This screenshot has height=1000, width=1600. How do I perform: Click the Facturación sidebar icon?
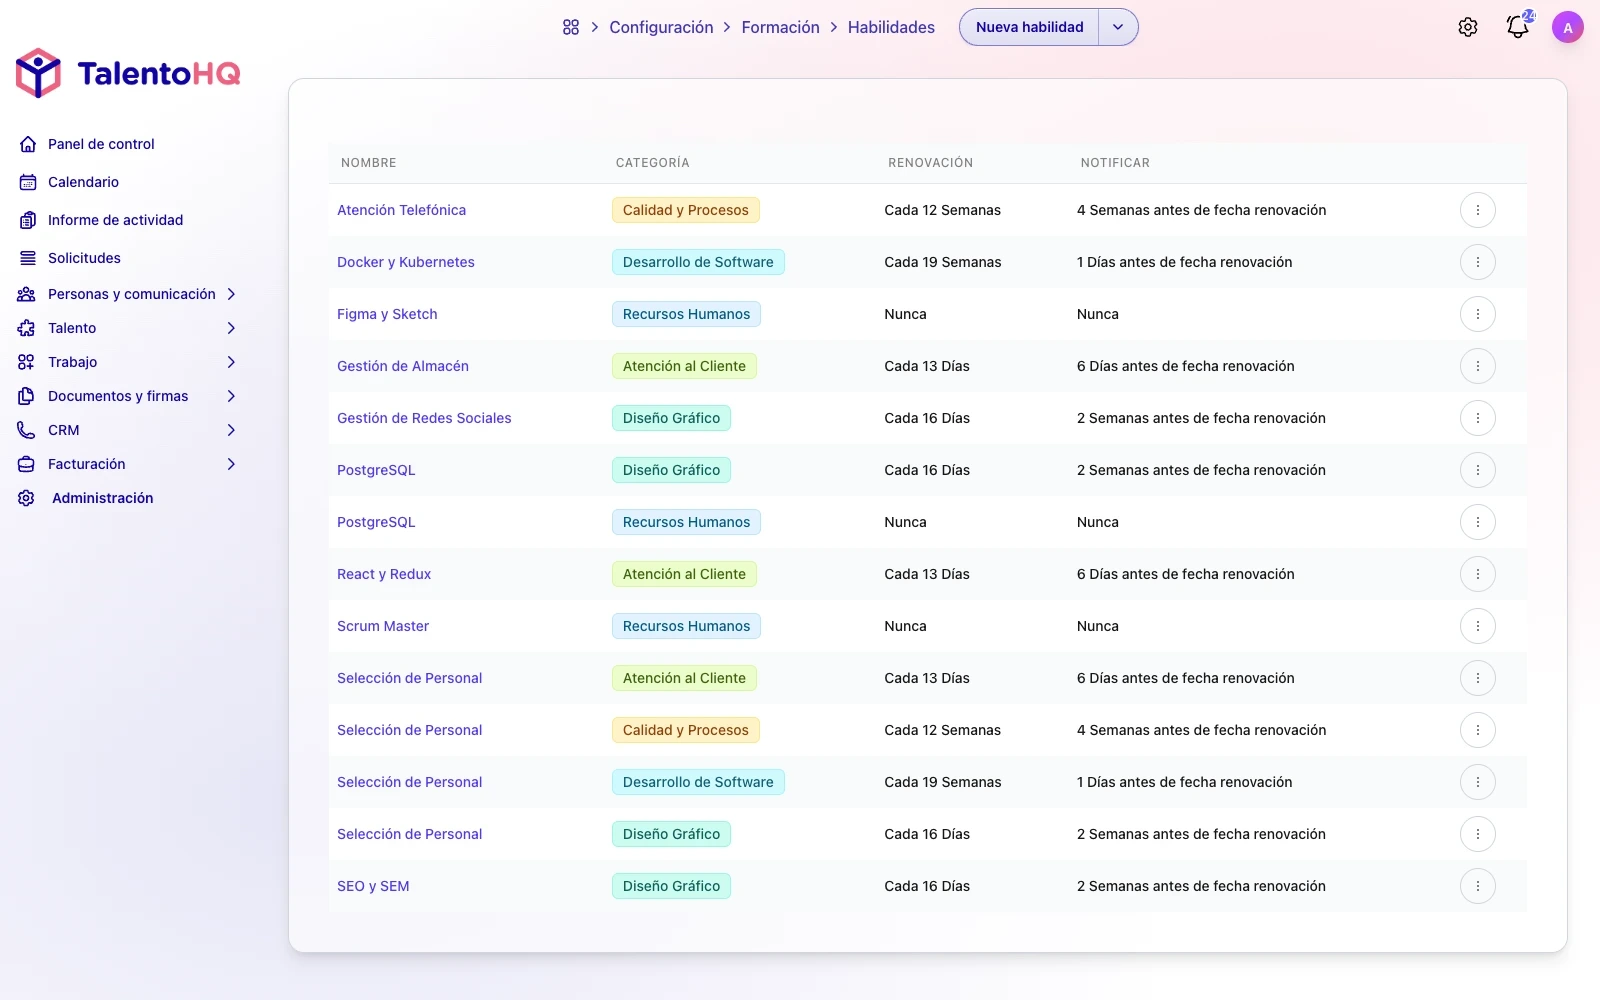[x=27, y=464]
